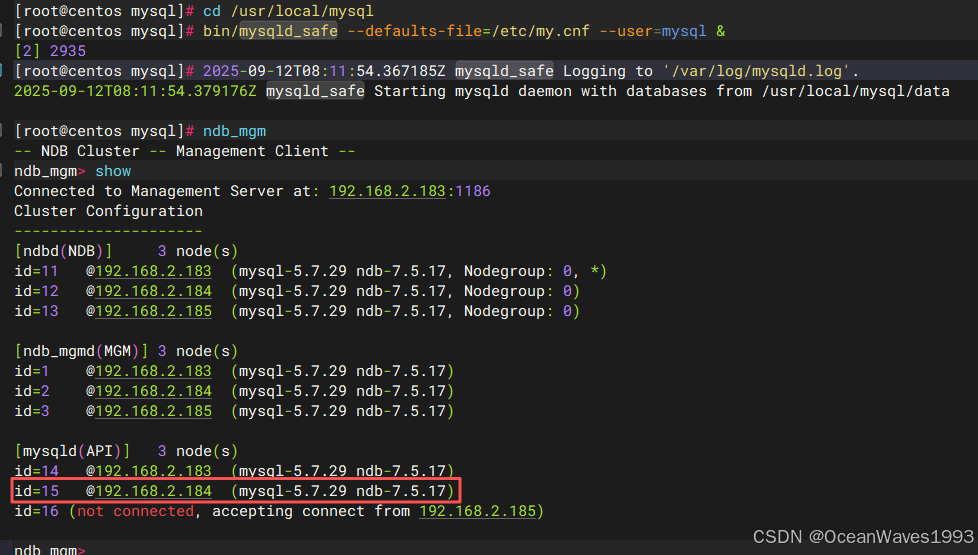Open the 192.168.2.183 link in id=1 row
The width and height of the screenshot is (978, 555).
pyautogui.click(x=153, y=371)
